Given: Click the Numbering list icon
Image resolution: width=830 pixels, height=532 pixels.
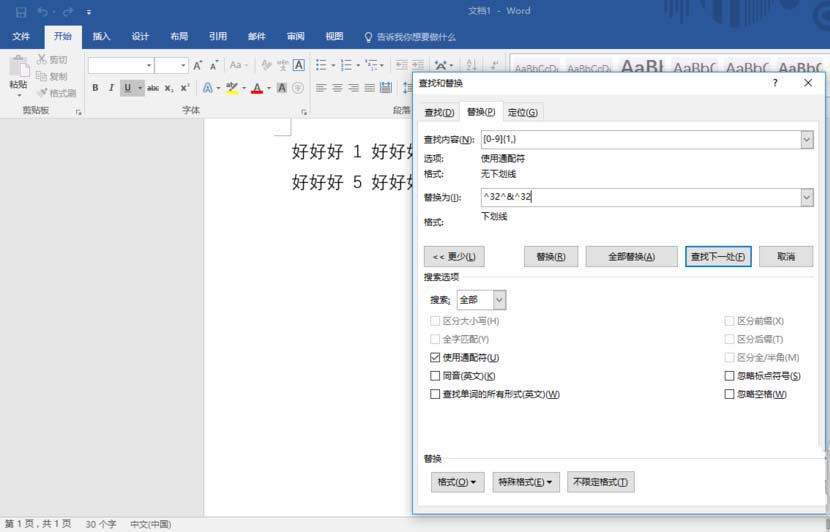Looking at the screenshot, I should [x=346, y=65].
